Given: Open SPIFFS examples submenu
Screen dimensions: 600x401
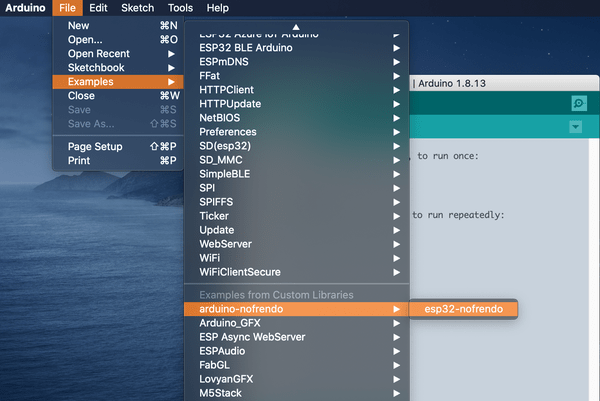Looking at the screenshot, I should coord(297,202).
